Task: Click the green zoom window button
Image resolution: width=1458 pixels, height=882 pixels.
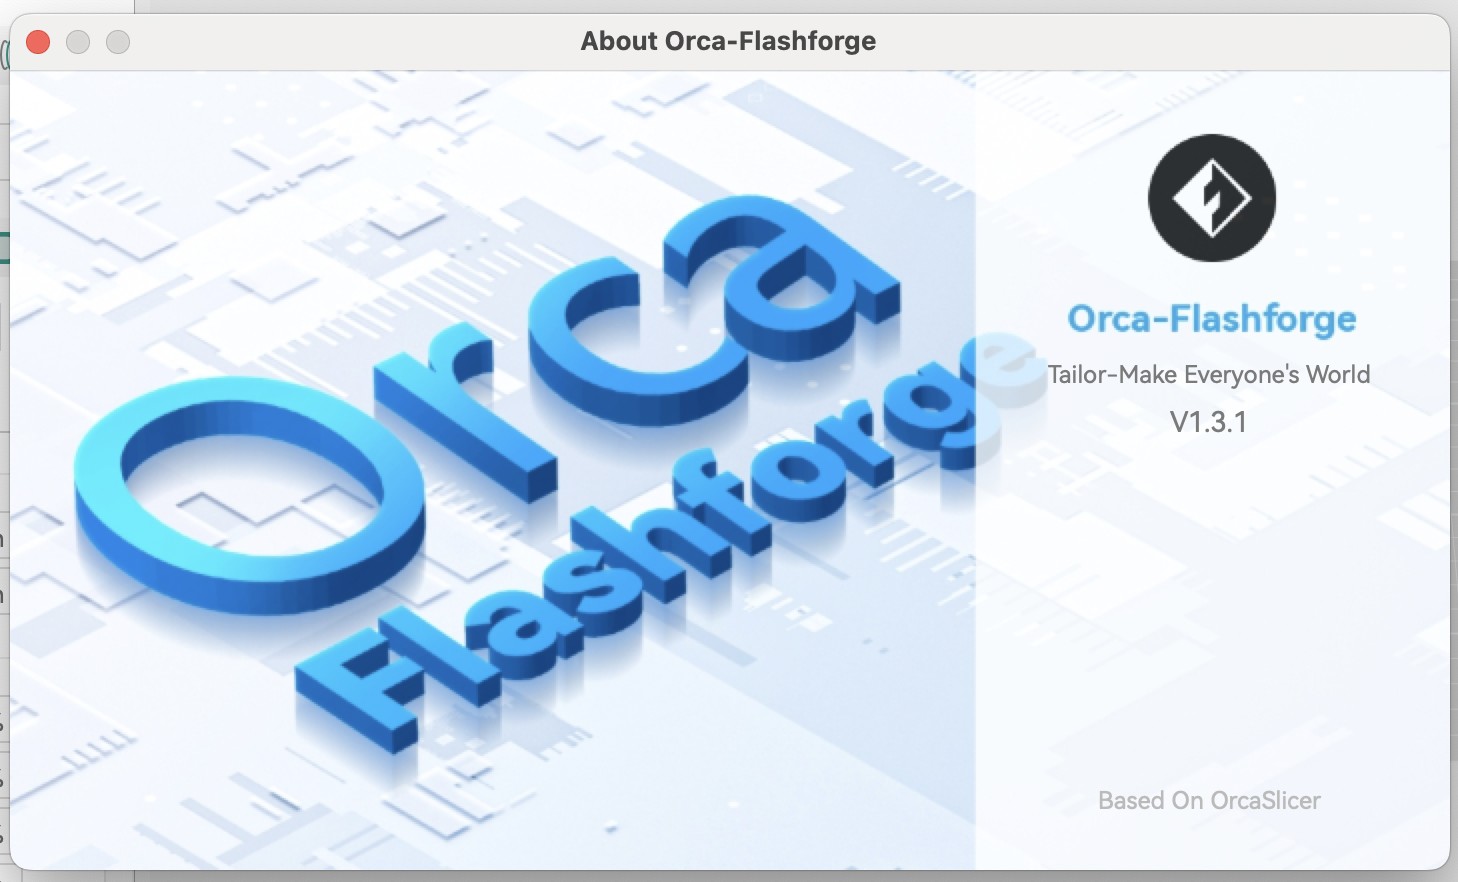Action: pos(118,41)
